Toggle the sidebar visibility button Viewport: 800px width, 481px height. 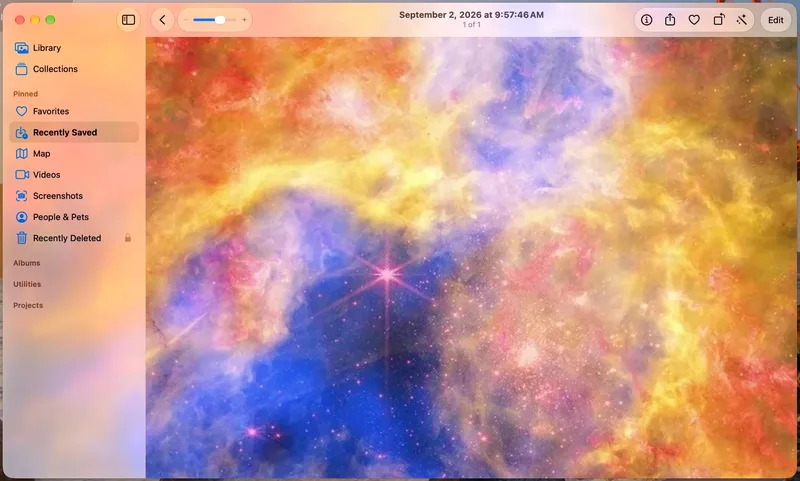tap(128, 20)
